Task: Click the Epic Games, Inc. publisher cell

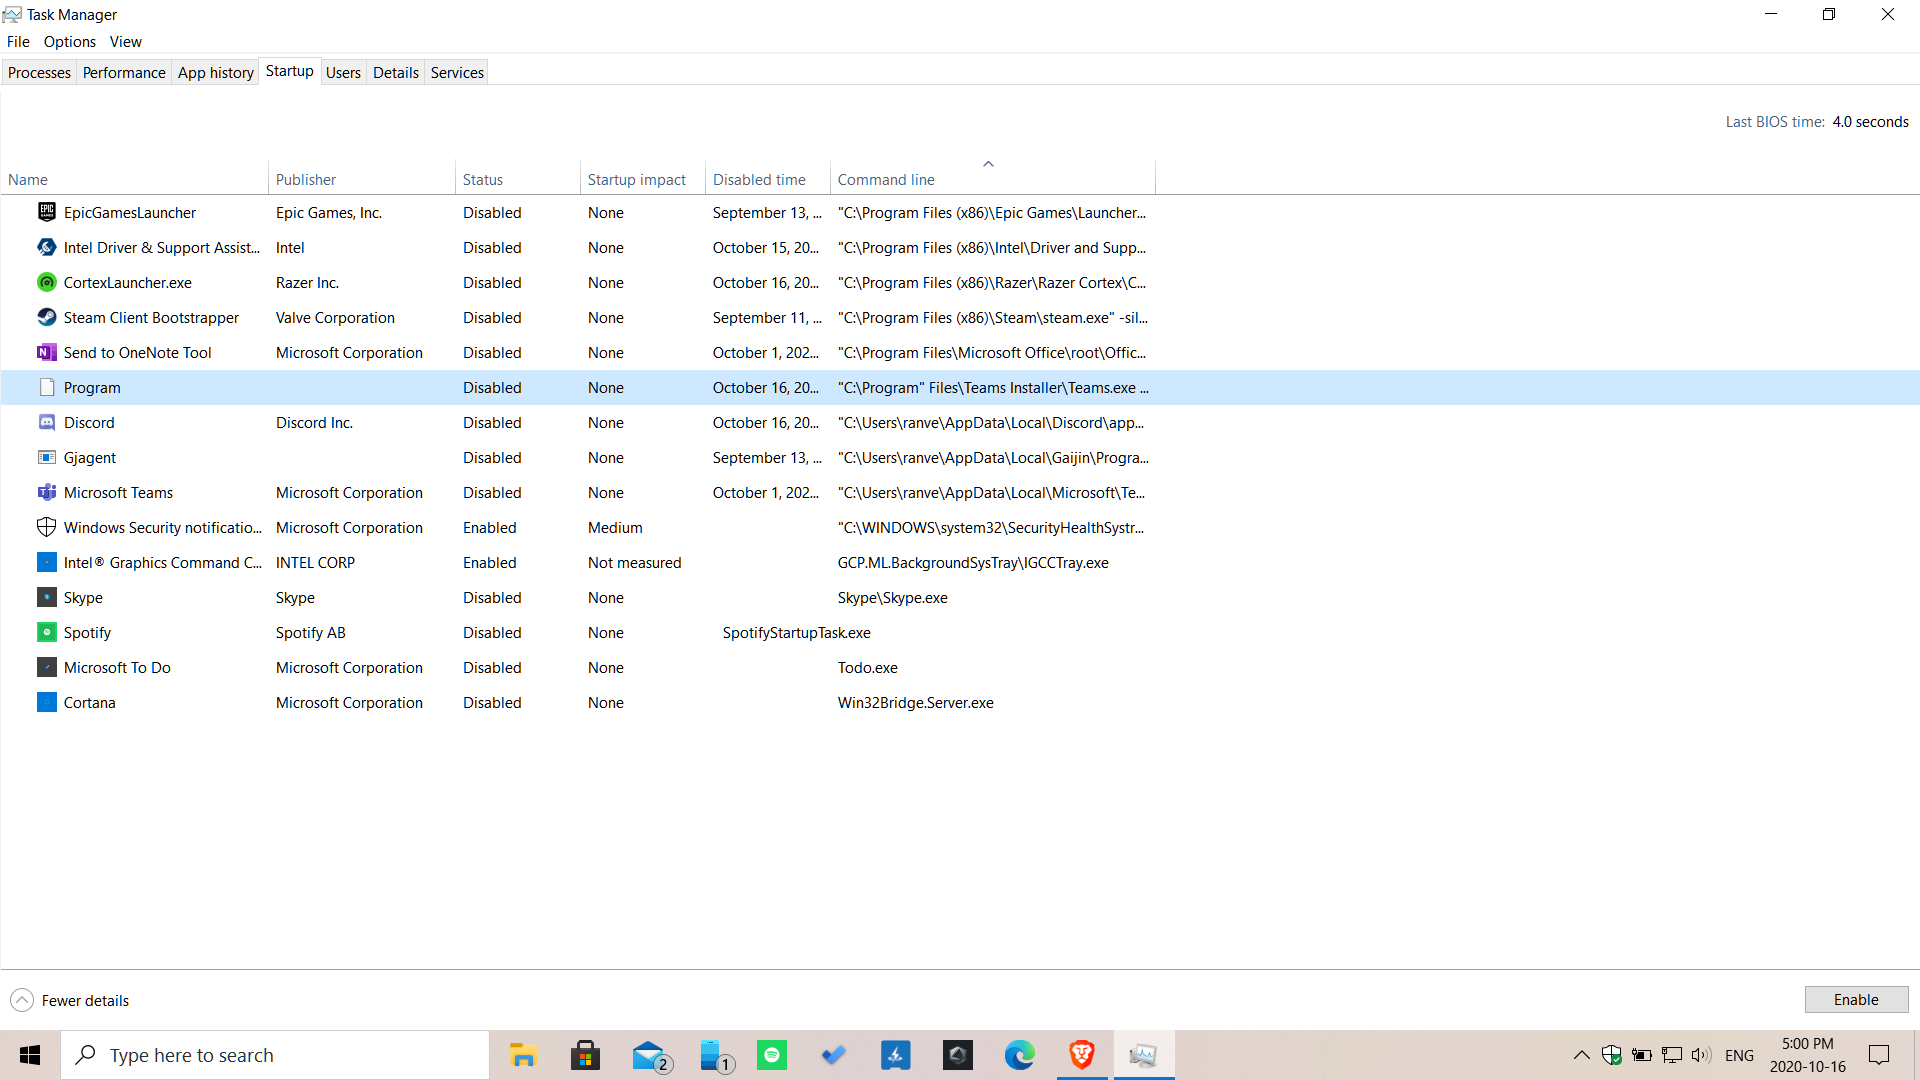Action: (x=328, y=212)
